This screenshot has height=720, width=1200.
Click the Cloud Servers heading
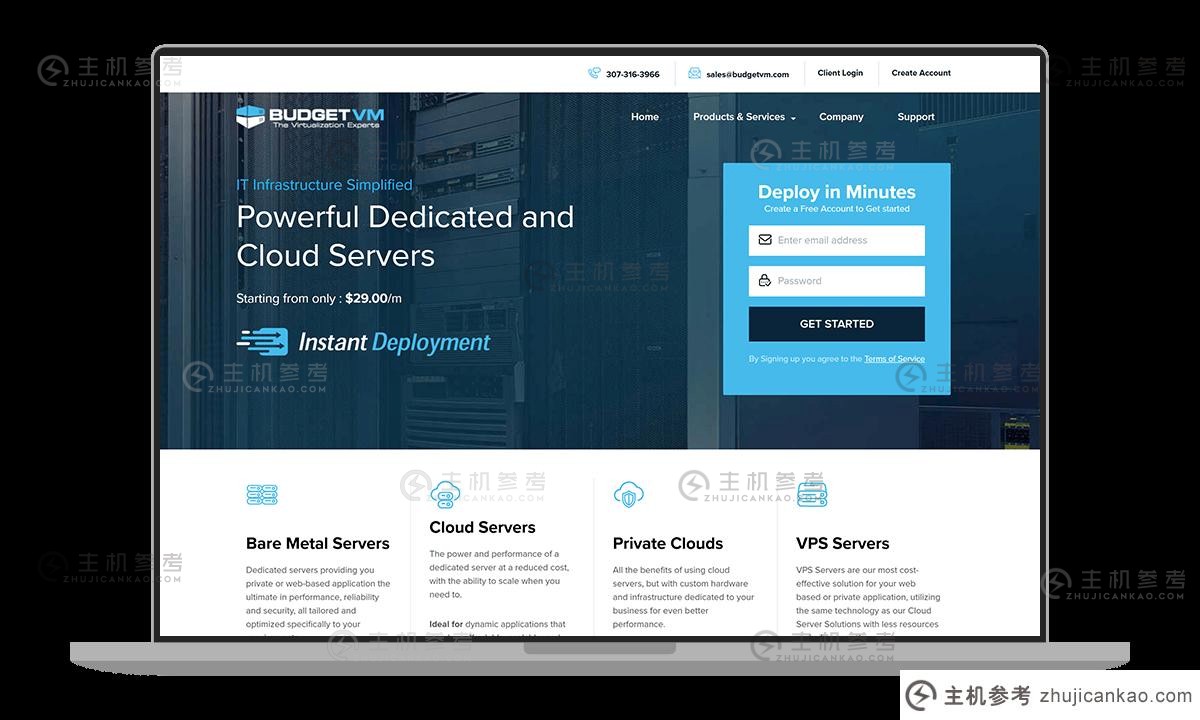(x=482, y=528)
